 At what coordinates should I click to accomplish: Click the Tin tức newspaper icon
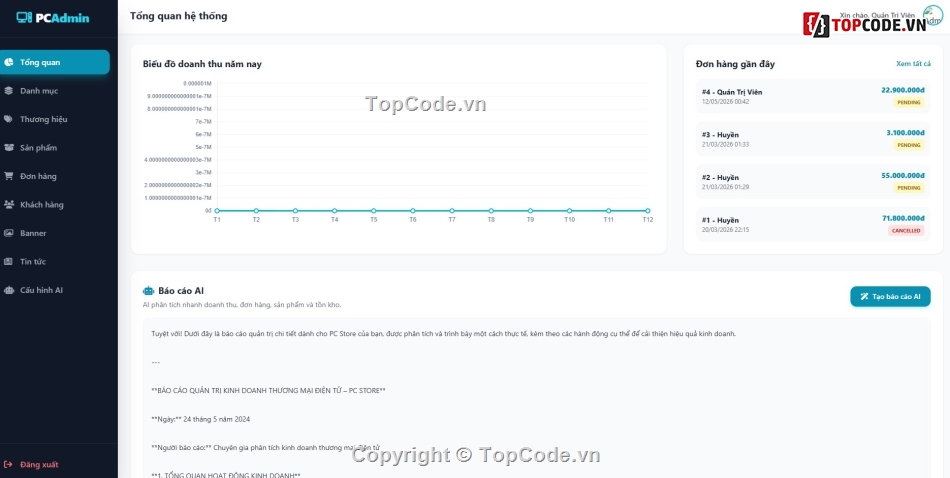pyautogui.click(x=8, y=261)
